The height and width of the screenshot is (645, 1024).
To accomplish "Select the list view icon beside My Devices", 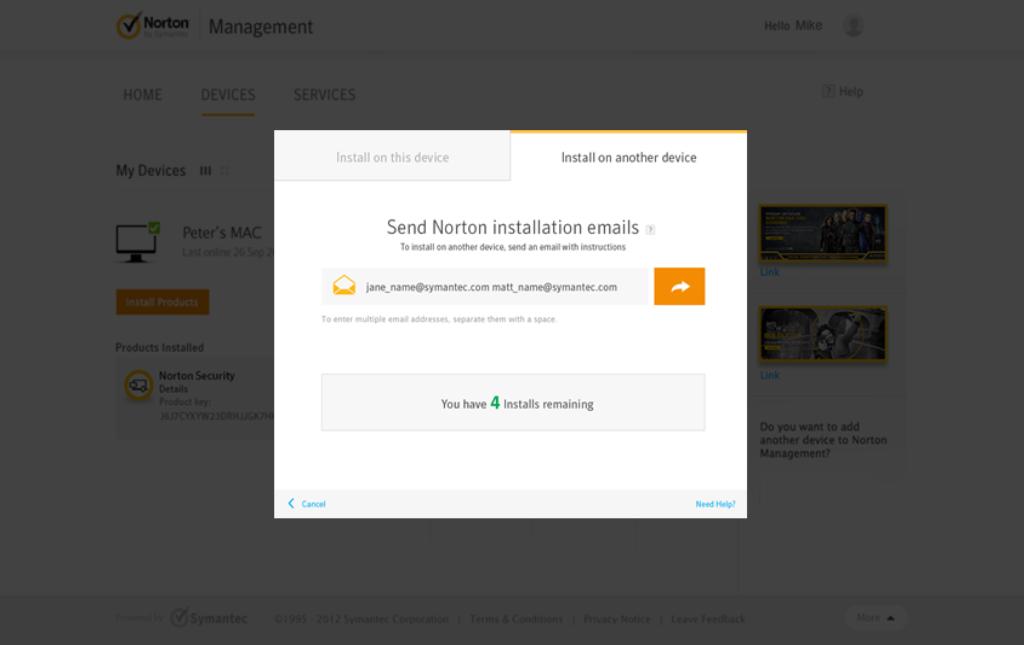I will click(205, 171).
